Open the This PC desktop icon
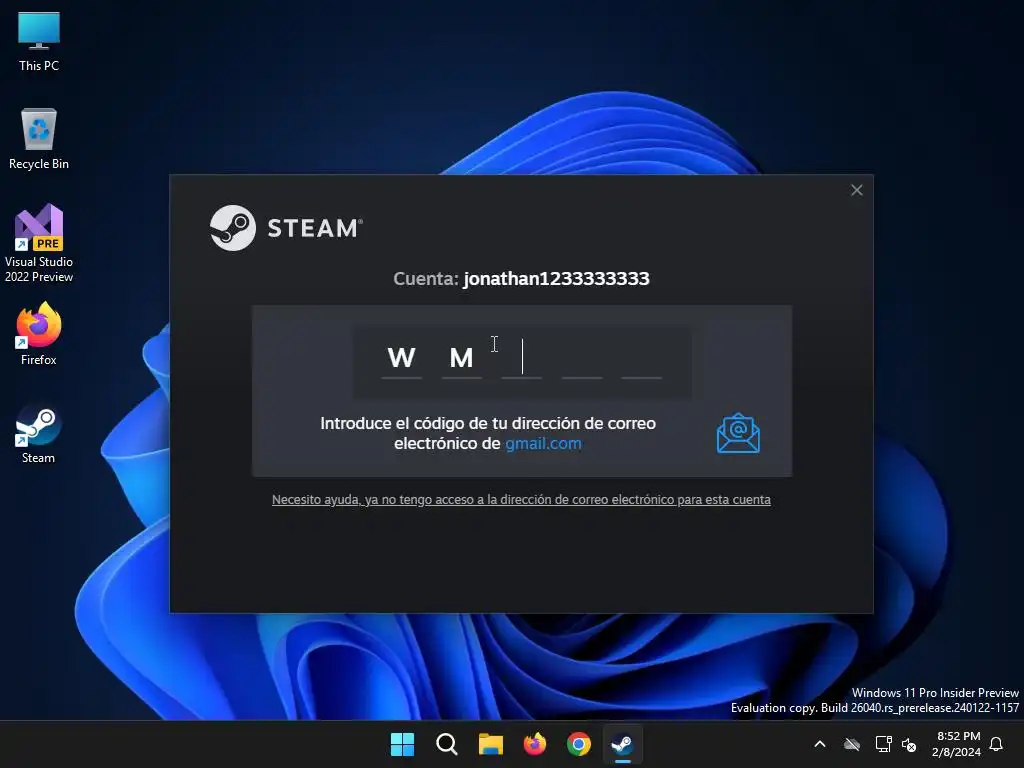Image resolution: width=1024 pixels, height=768 pixels. point(39,41)
